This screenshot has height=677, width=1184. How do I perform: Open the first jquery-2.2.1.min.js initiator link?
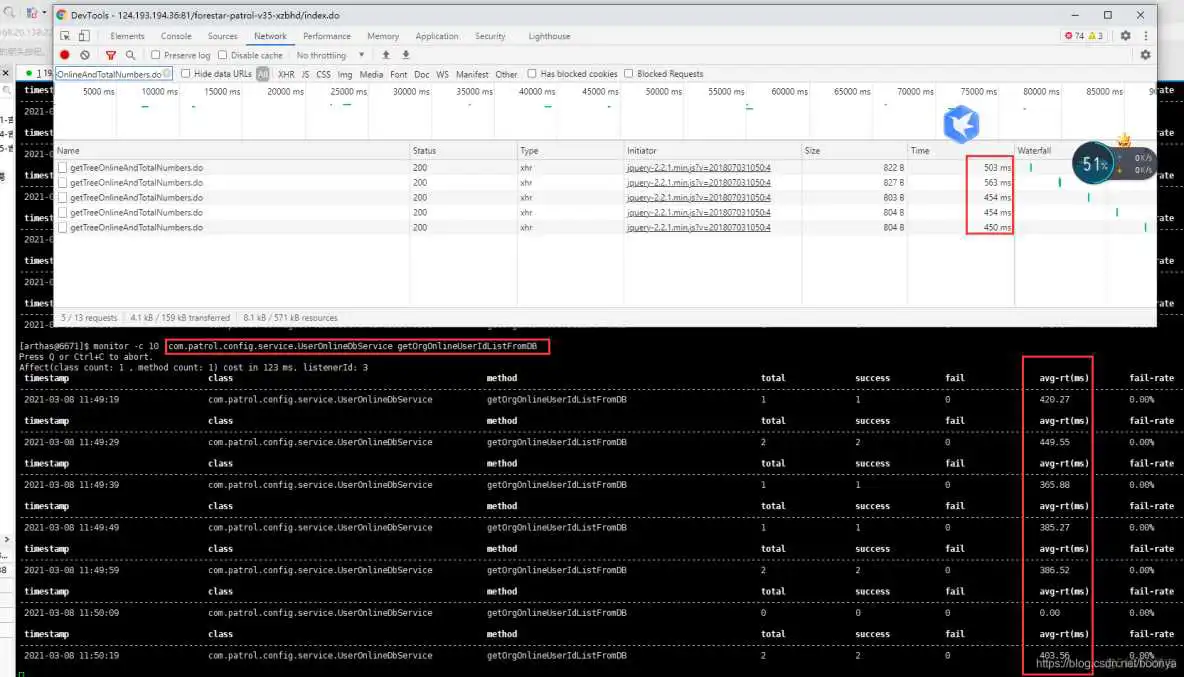tap(698, 167)
